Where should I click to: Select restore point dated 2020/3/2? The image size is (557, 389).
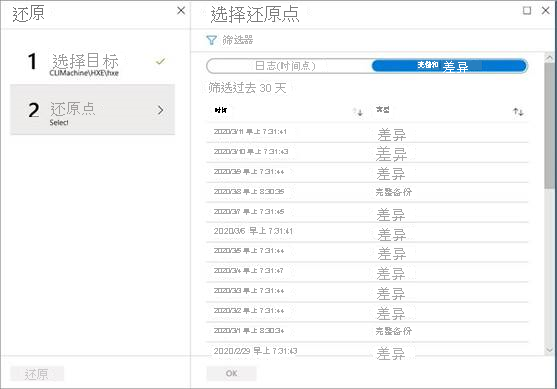click(x=367, y=312)
